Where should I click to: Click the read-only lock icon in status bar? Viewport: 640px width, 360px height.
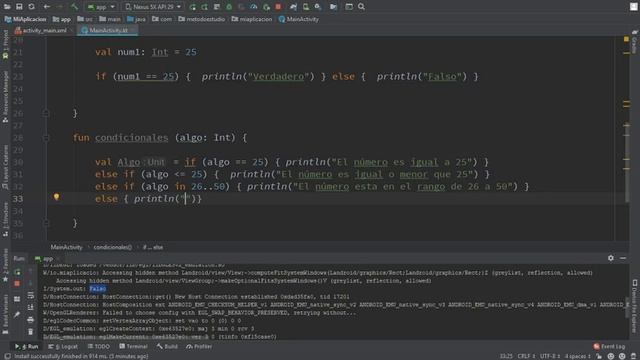tap(599, 356)
